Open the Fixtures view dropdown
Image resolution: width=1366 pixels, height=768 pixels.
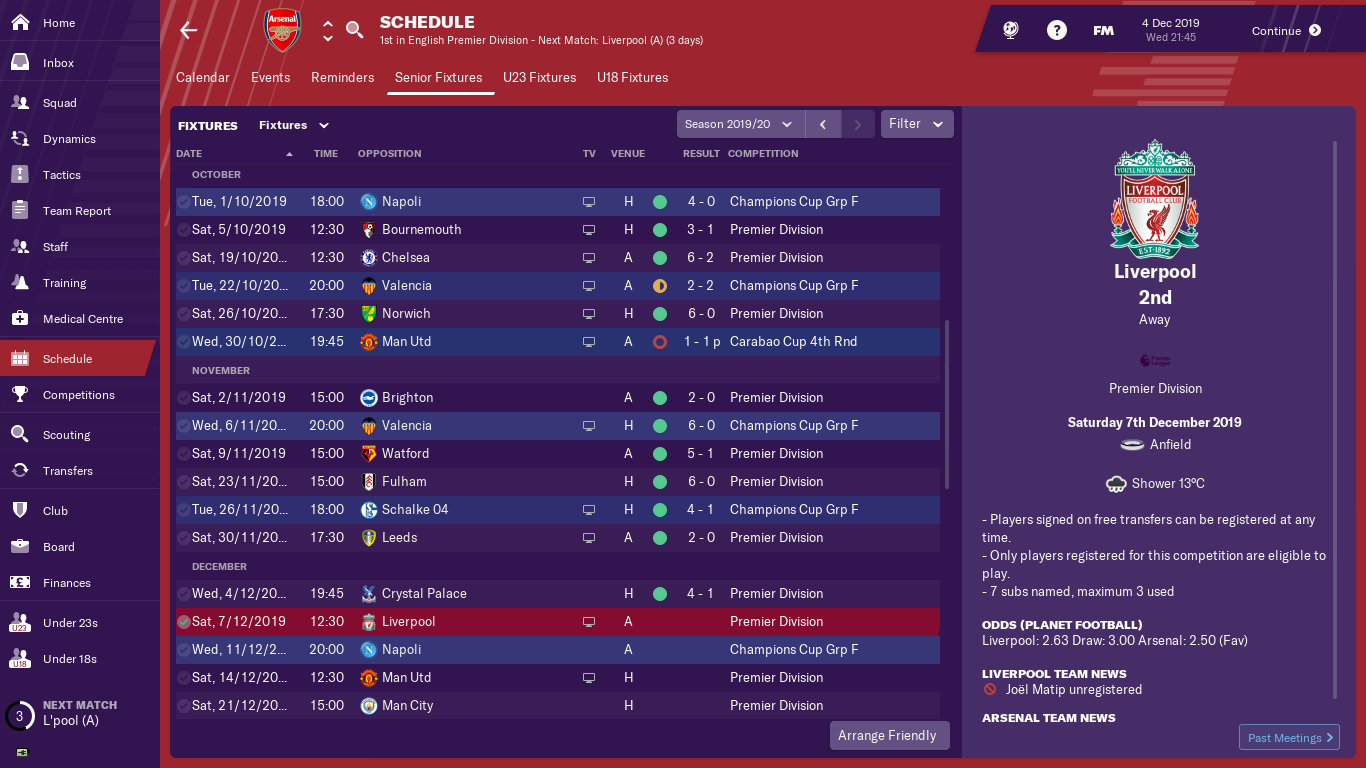(x=294, y=125)
